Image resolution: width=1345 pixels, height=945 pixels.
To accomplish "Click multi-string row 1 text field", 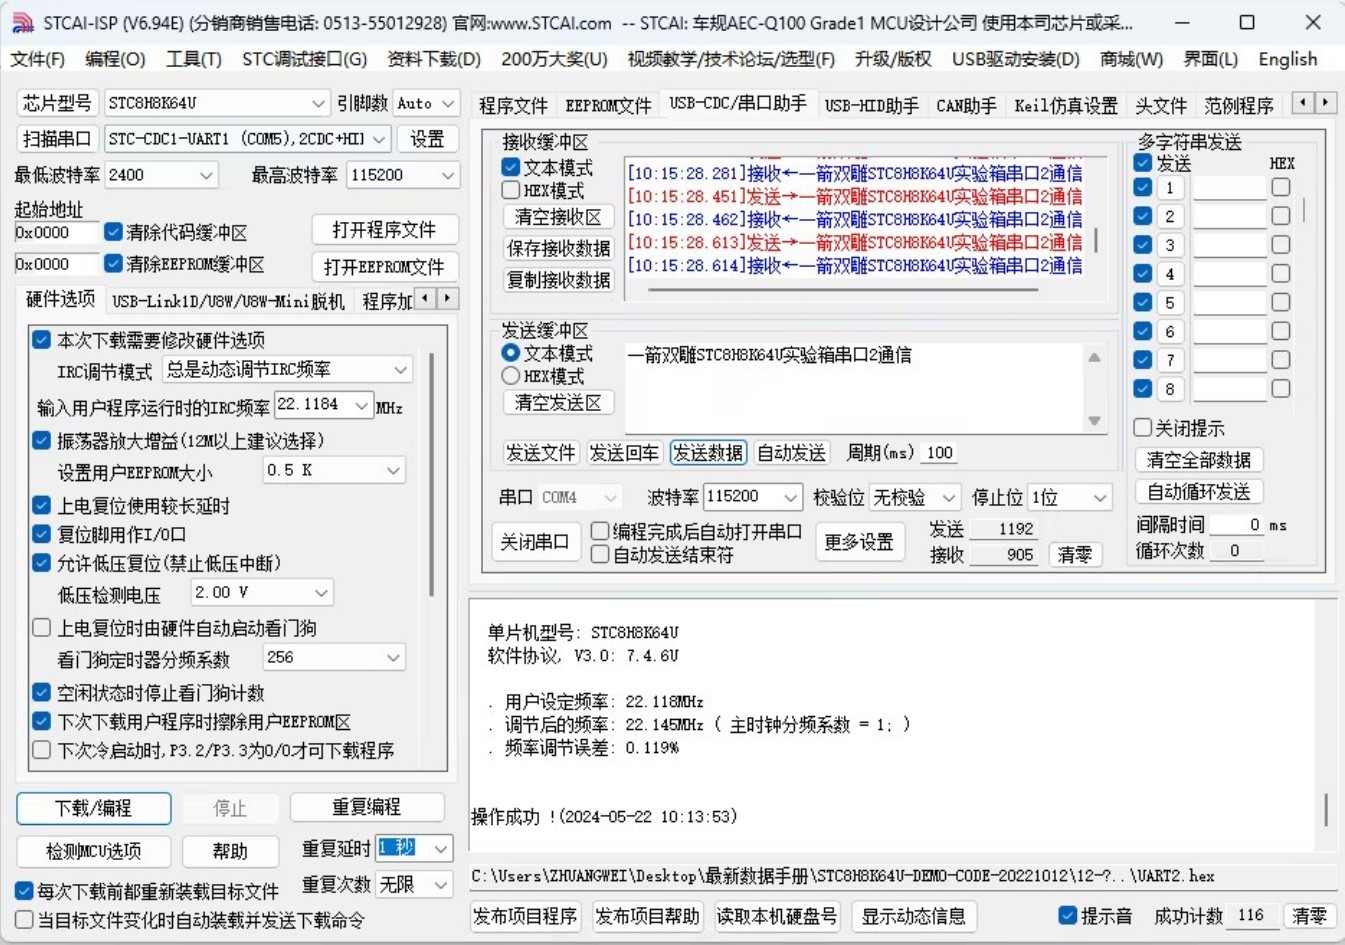I will tap(1229, 188).
